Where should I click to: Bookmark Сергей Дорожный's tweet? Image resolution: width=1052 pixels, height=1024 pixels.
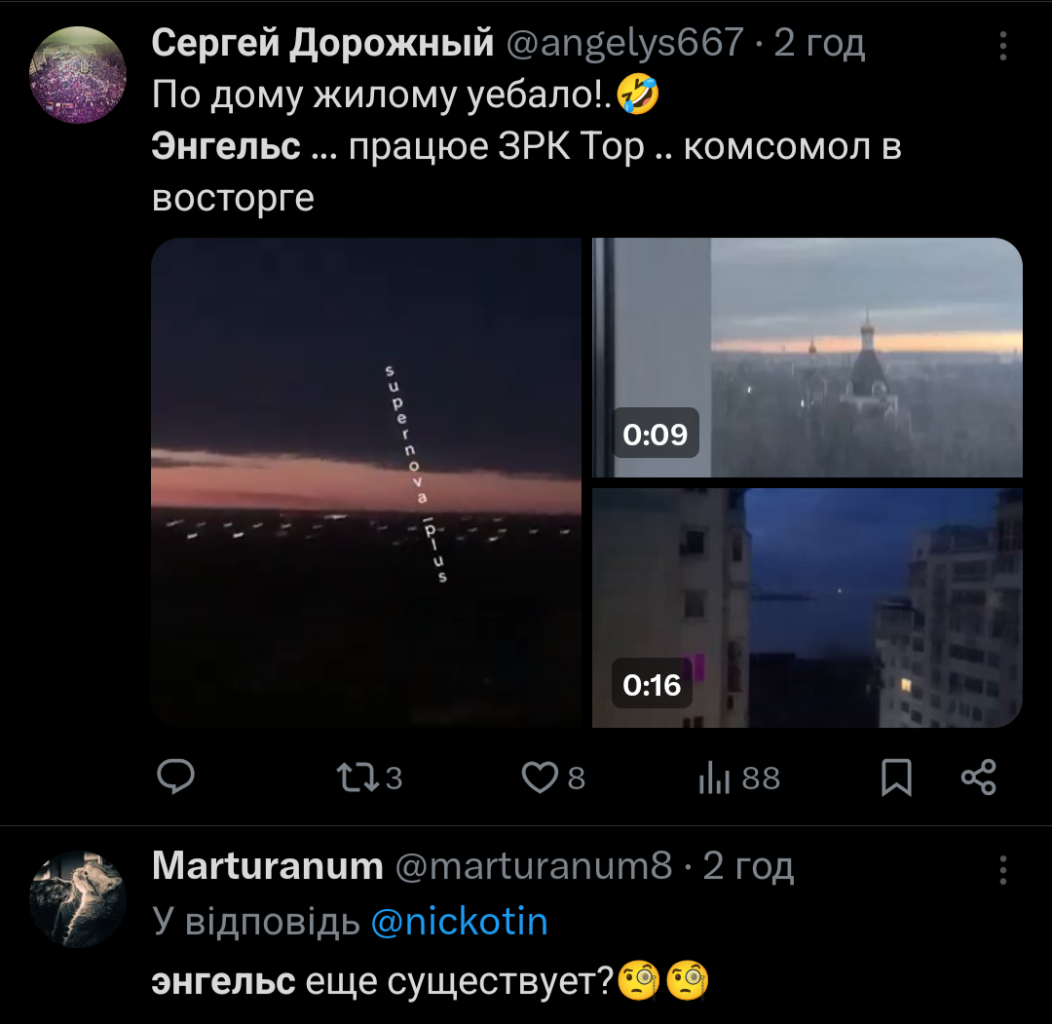897,778
